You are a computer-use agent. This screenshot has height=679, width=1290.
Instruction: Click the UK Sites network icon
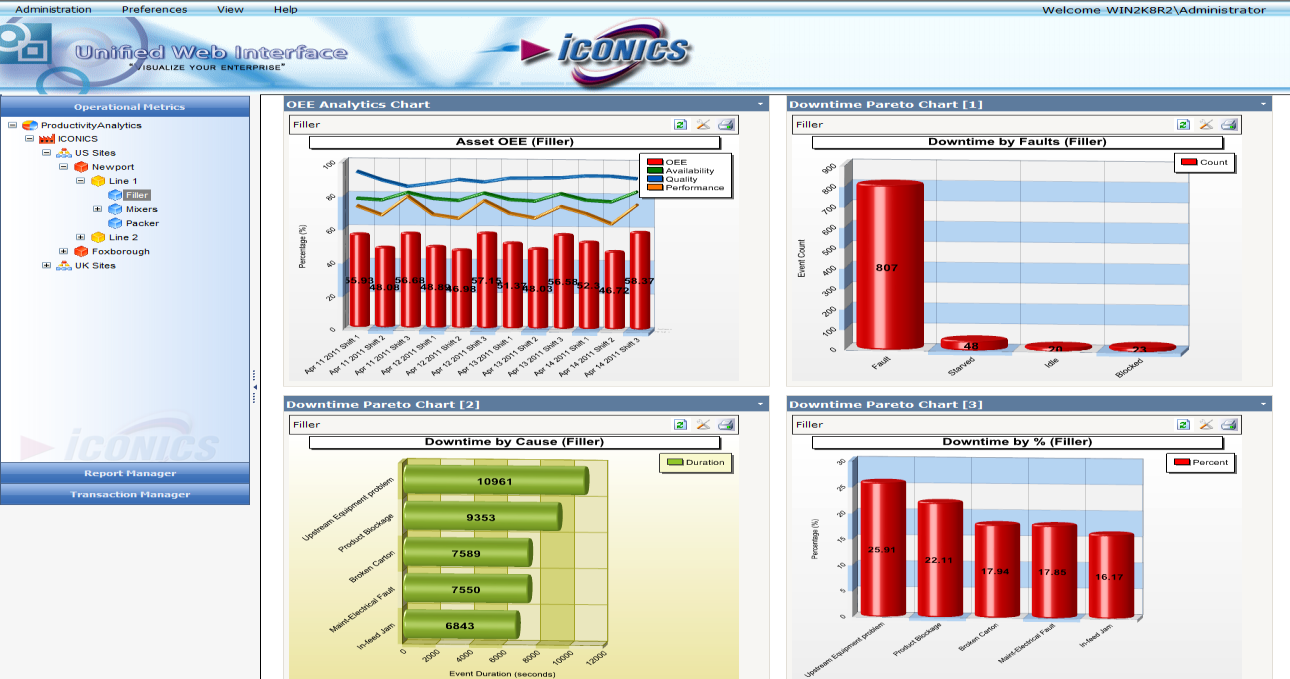(x=64, y=265)
